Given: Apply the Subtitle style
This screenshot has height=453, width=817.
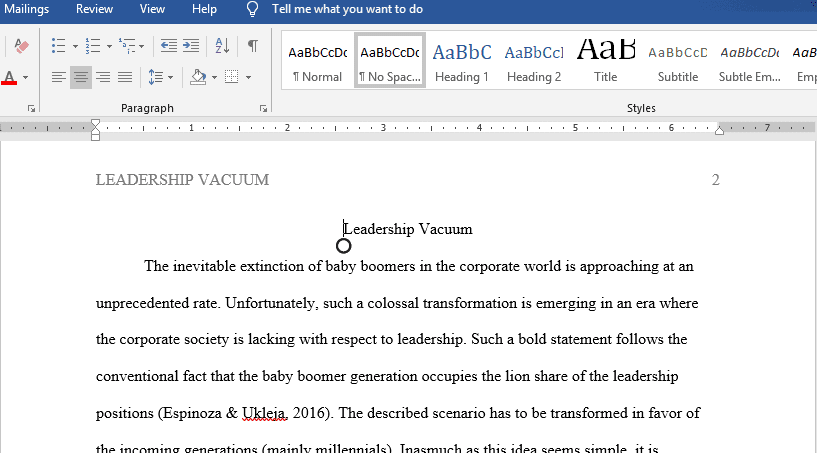Looking at the screenshot, I should coord(677,60).
